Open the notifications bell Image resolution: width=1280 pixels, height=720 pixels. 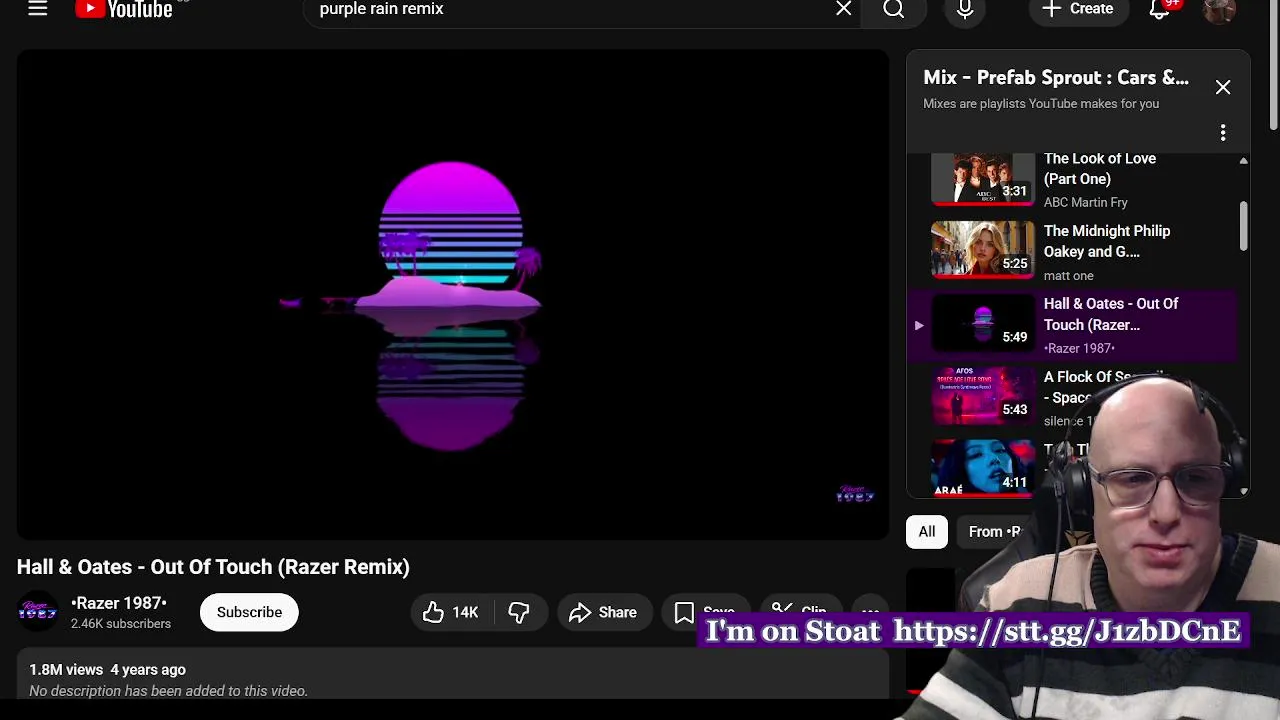[1160, 9]
